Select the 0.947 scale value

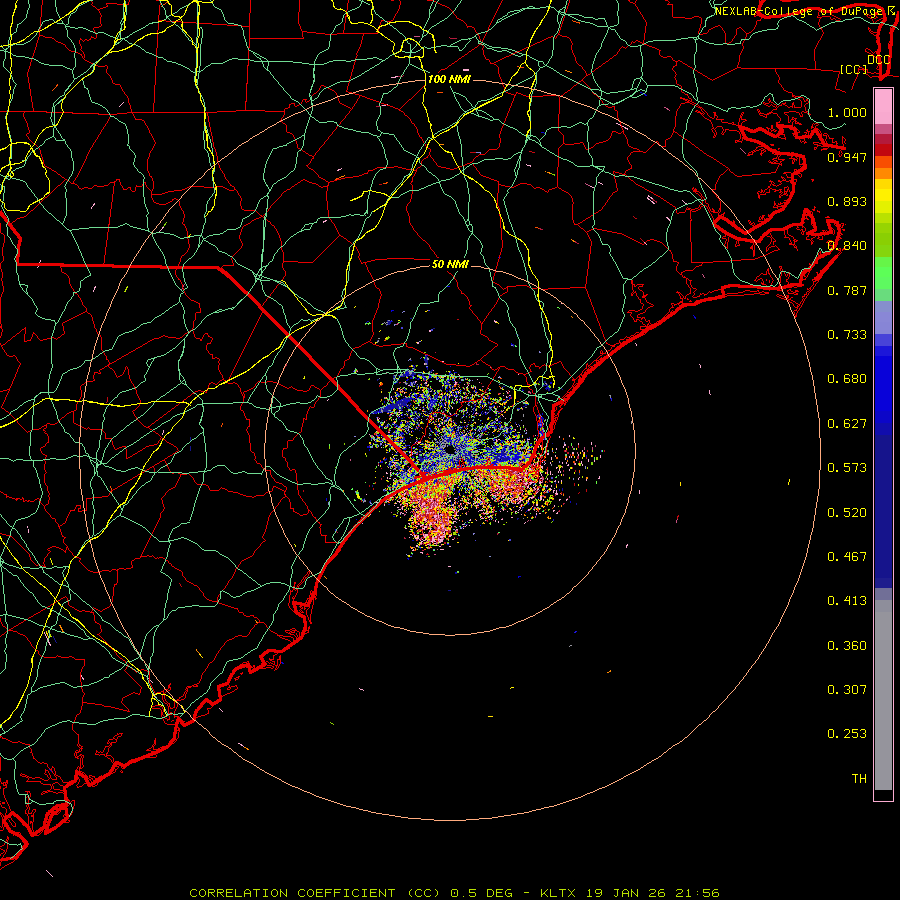(x=847, y=157)
